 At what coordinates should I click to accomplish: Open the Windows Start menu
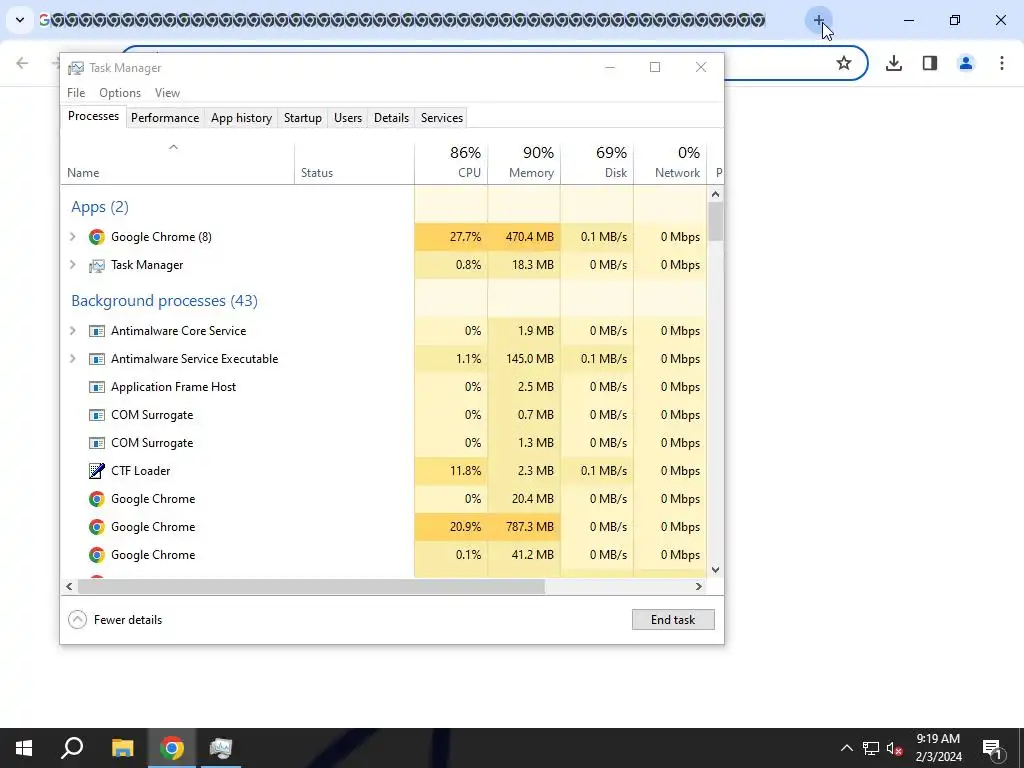click(x=24, y=748)
